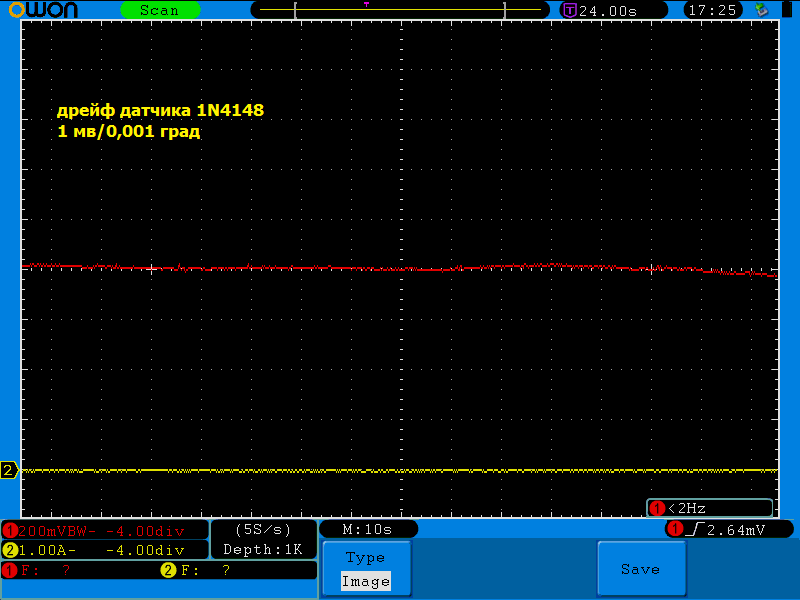Toggle channel 1 200mV scale readout
Viewport: 800px width, 600px height.
[105, 530]
